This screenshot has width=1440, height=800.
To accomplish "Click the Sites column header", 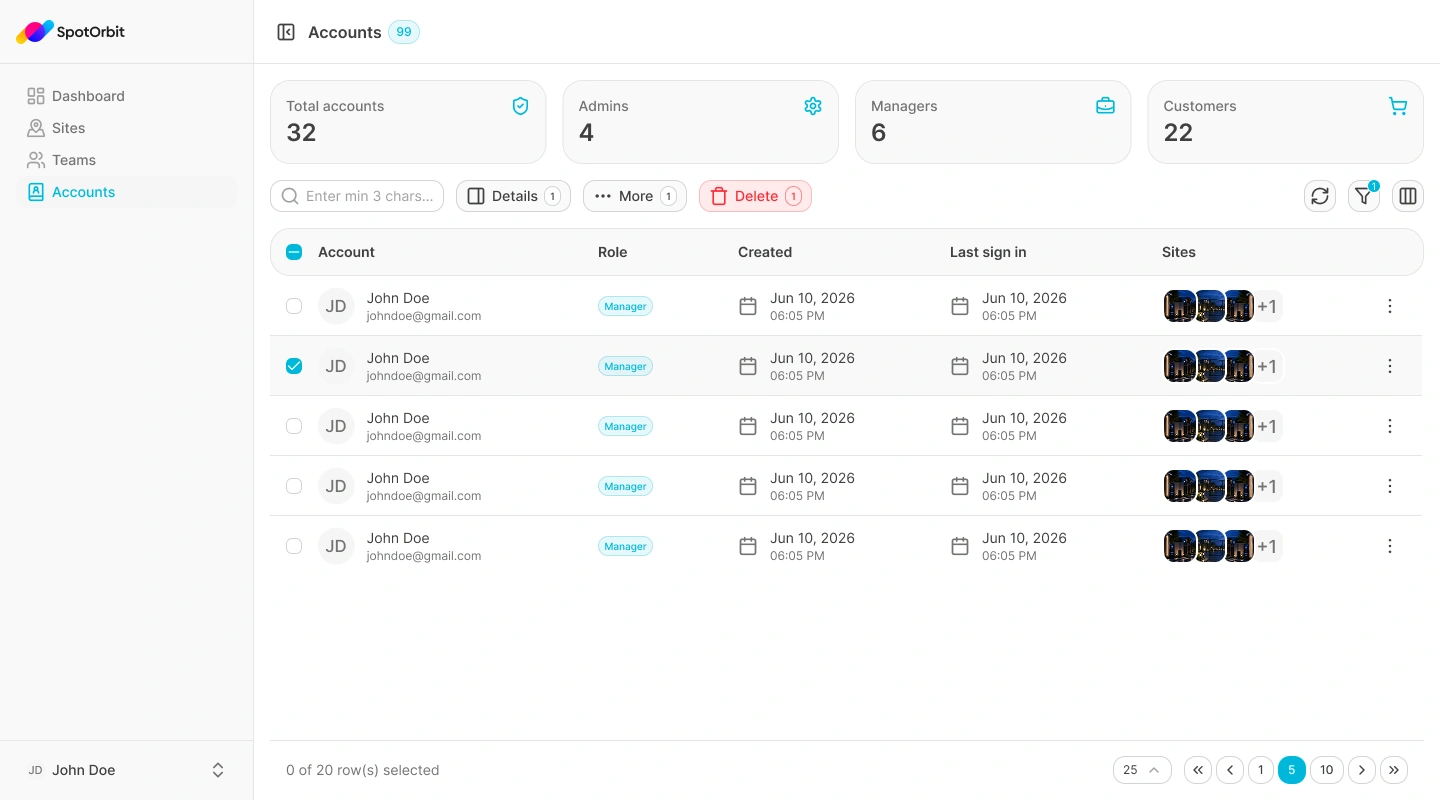I will (1179, 252).
